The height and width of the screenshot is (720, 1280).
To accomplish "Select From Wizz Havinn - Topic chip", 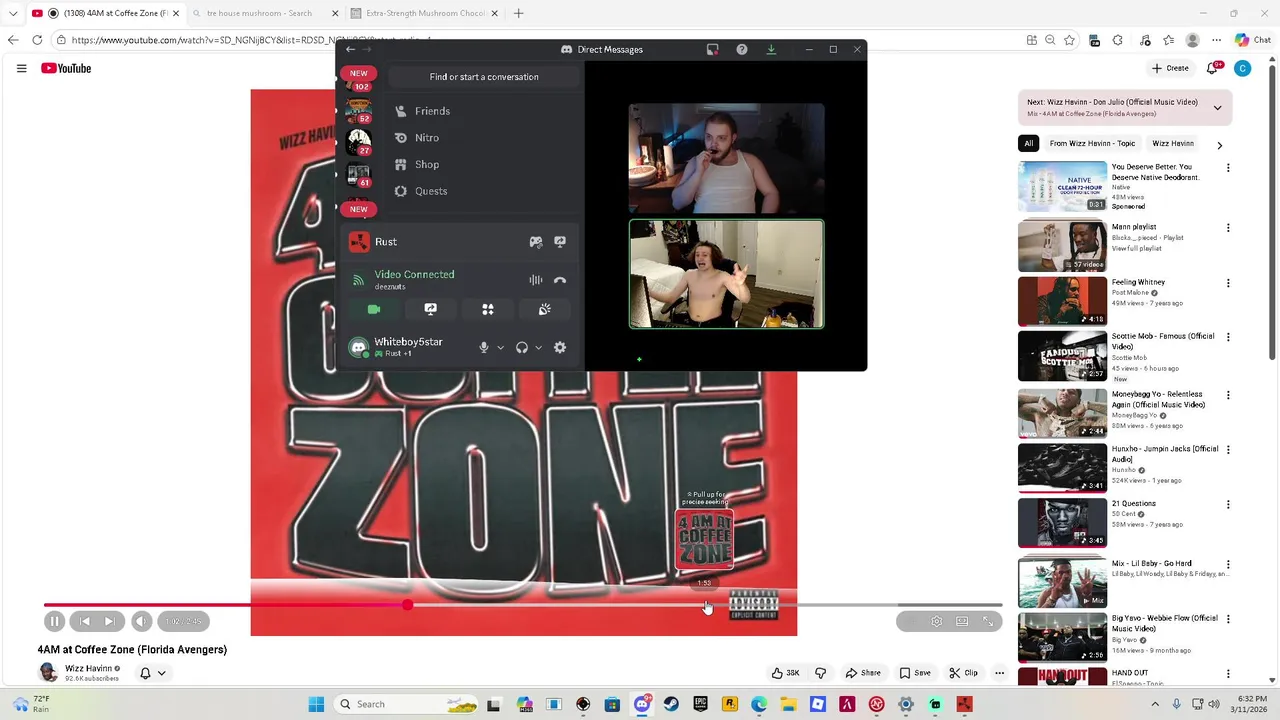I will (1092, 143).
